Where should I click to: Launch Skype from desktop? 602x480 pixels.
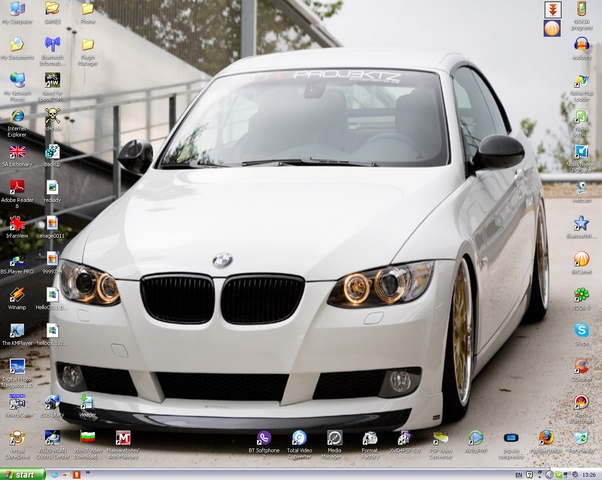581,334
